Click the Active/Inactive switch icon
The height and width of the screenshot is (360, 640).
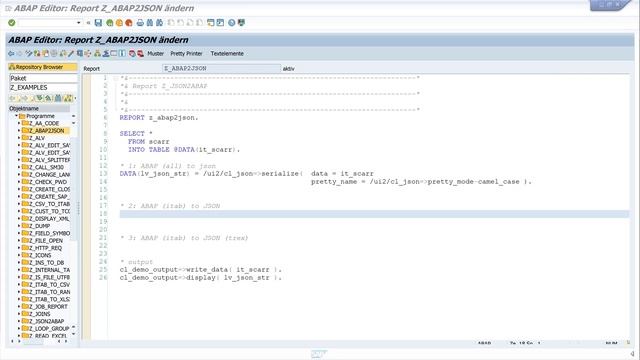pos(37,53)
